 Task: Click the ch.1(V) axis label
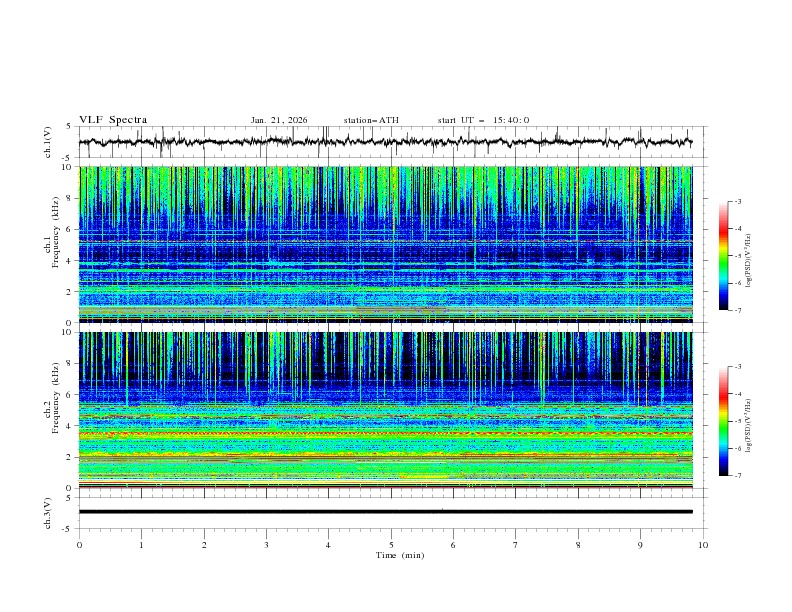[x=47, y=142]
